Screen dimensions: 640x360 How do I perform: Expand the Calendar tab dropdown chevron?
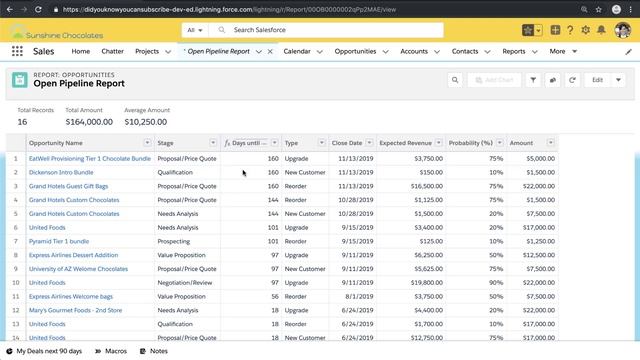coord(320,52)
